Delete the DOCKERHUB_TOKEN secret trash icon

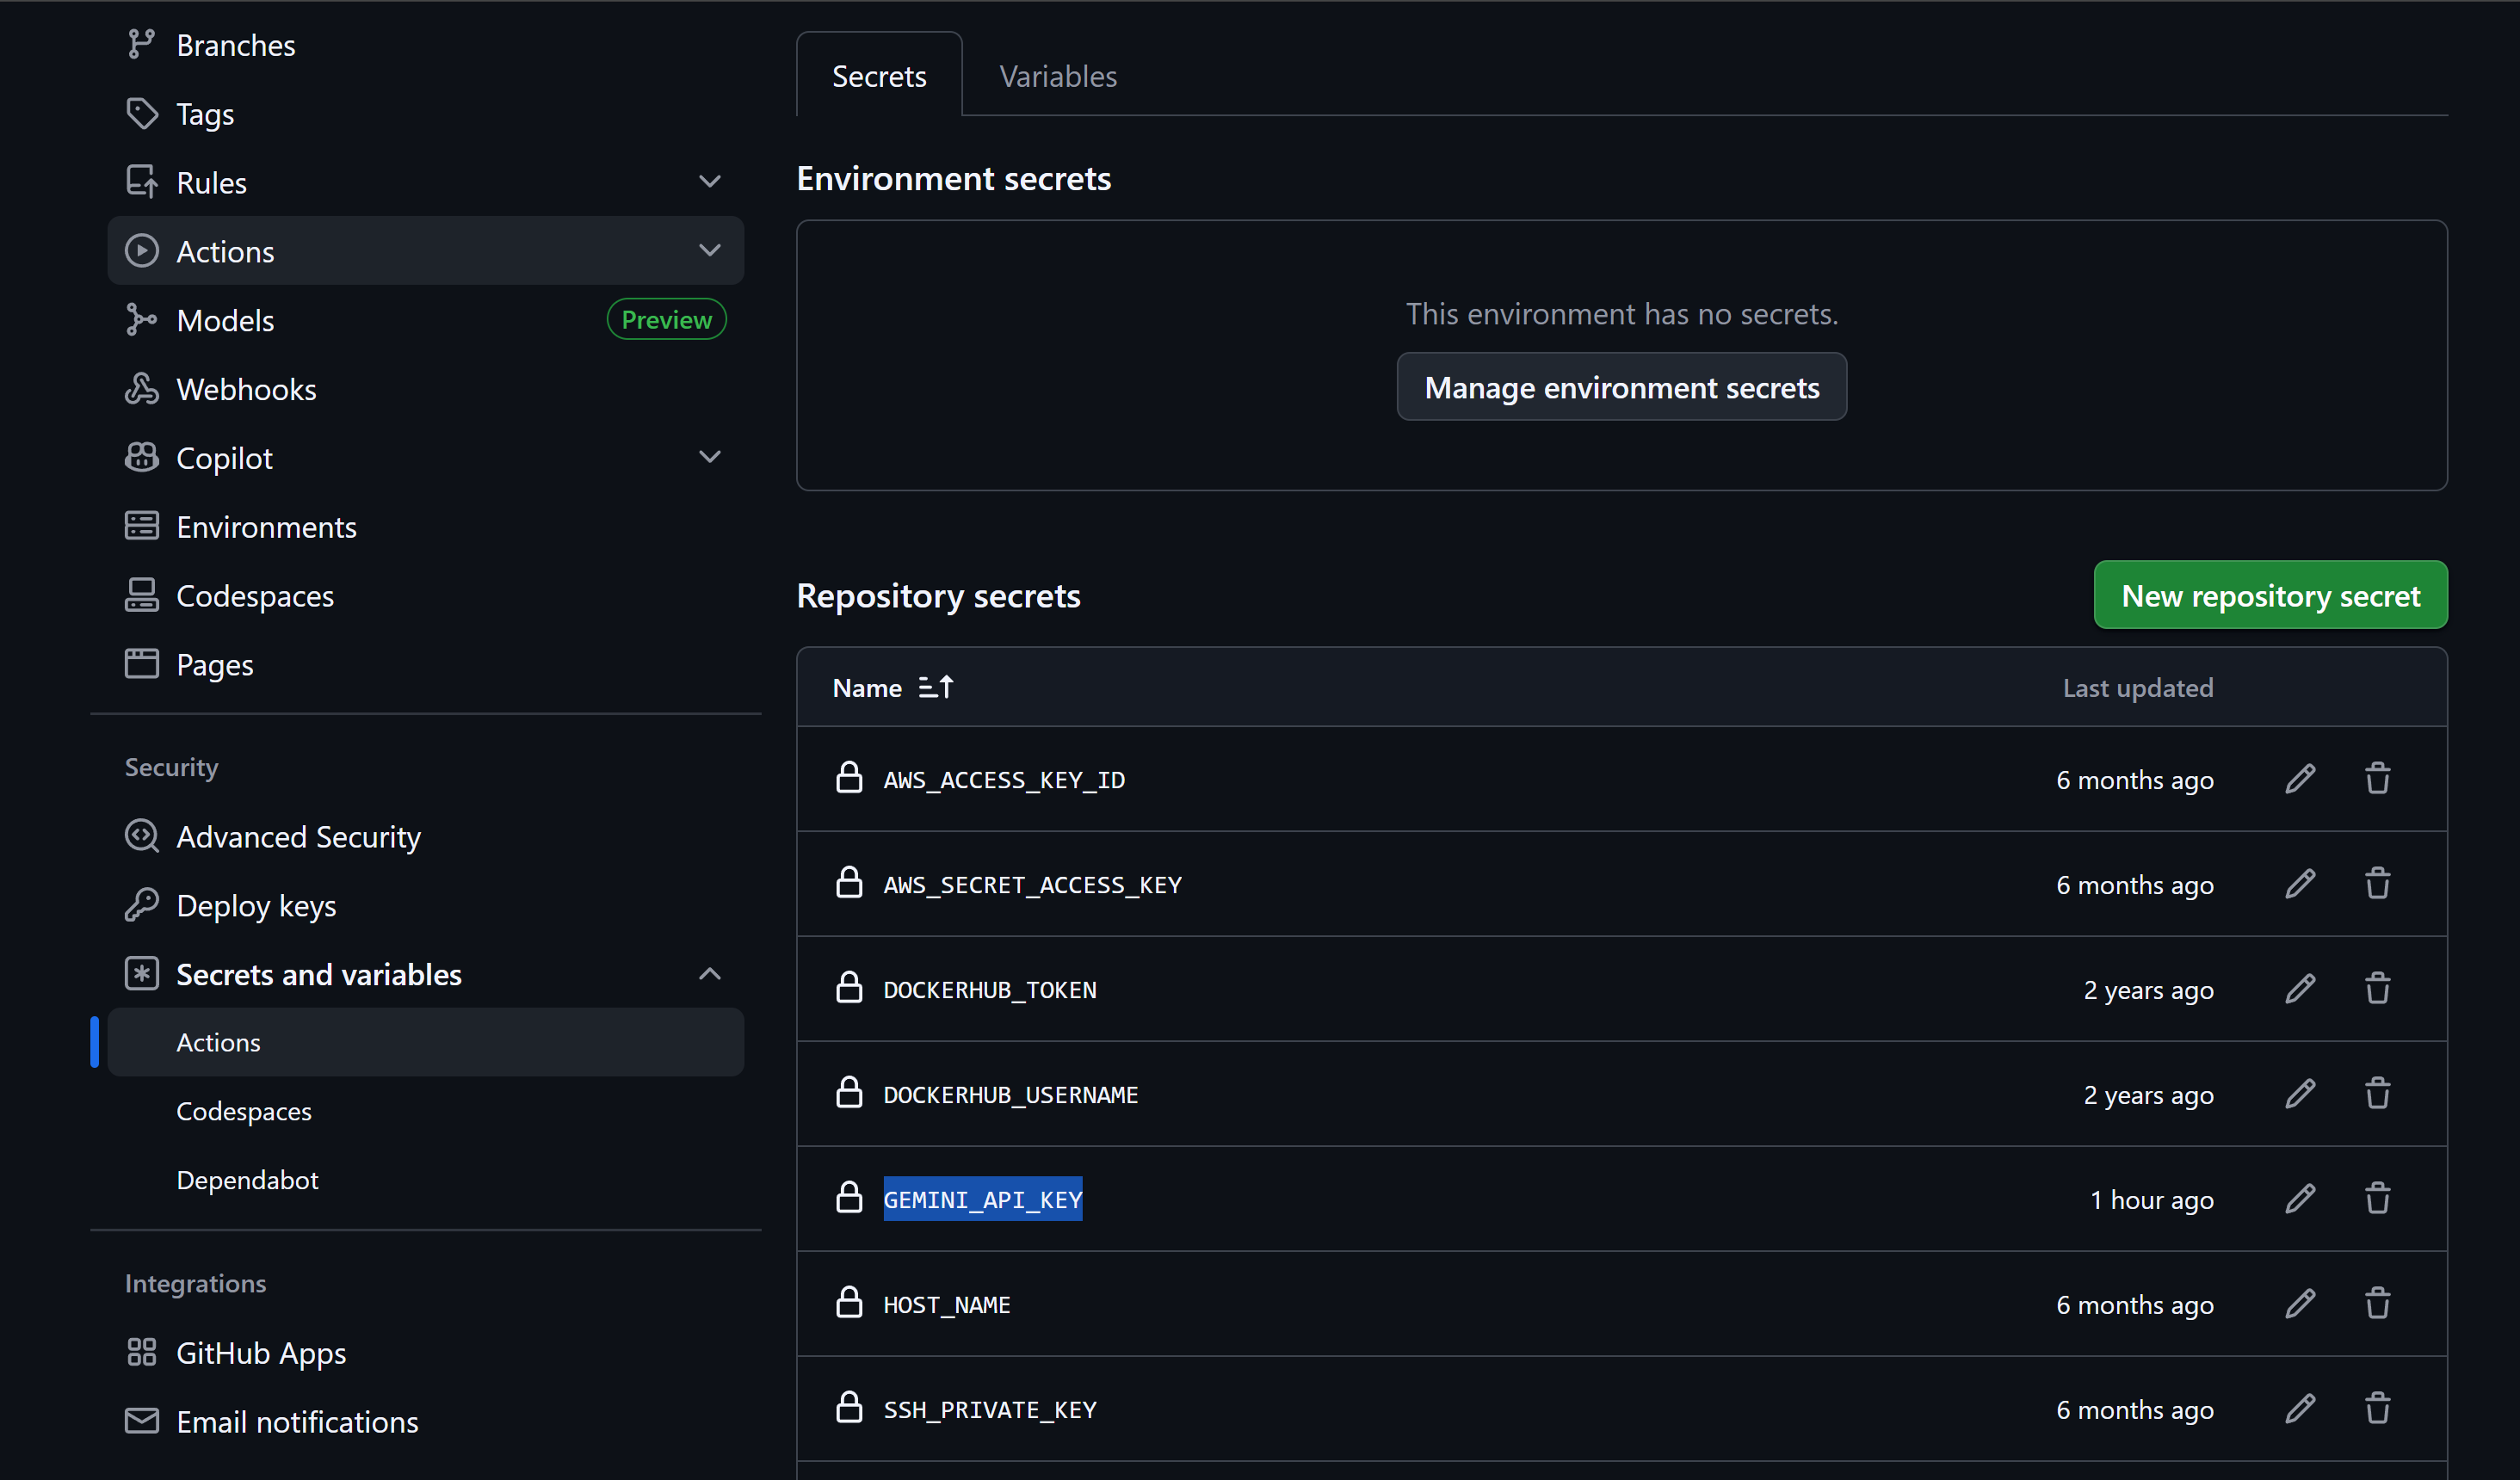2377,989
